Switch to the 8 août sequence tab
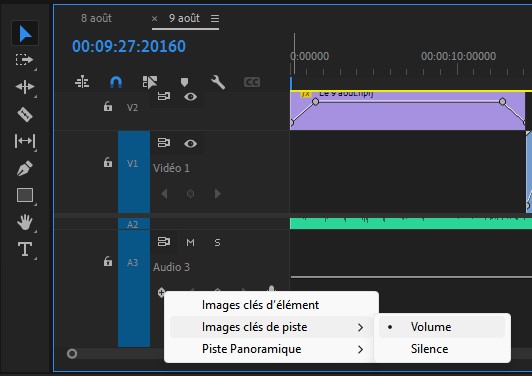532x376 pixels. click(x=96, y=18)
